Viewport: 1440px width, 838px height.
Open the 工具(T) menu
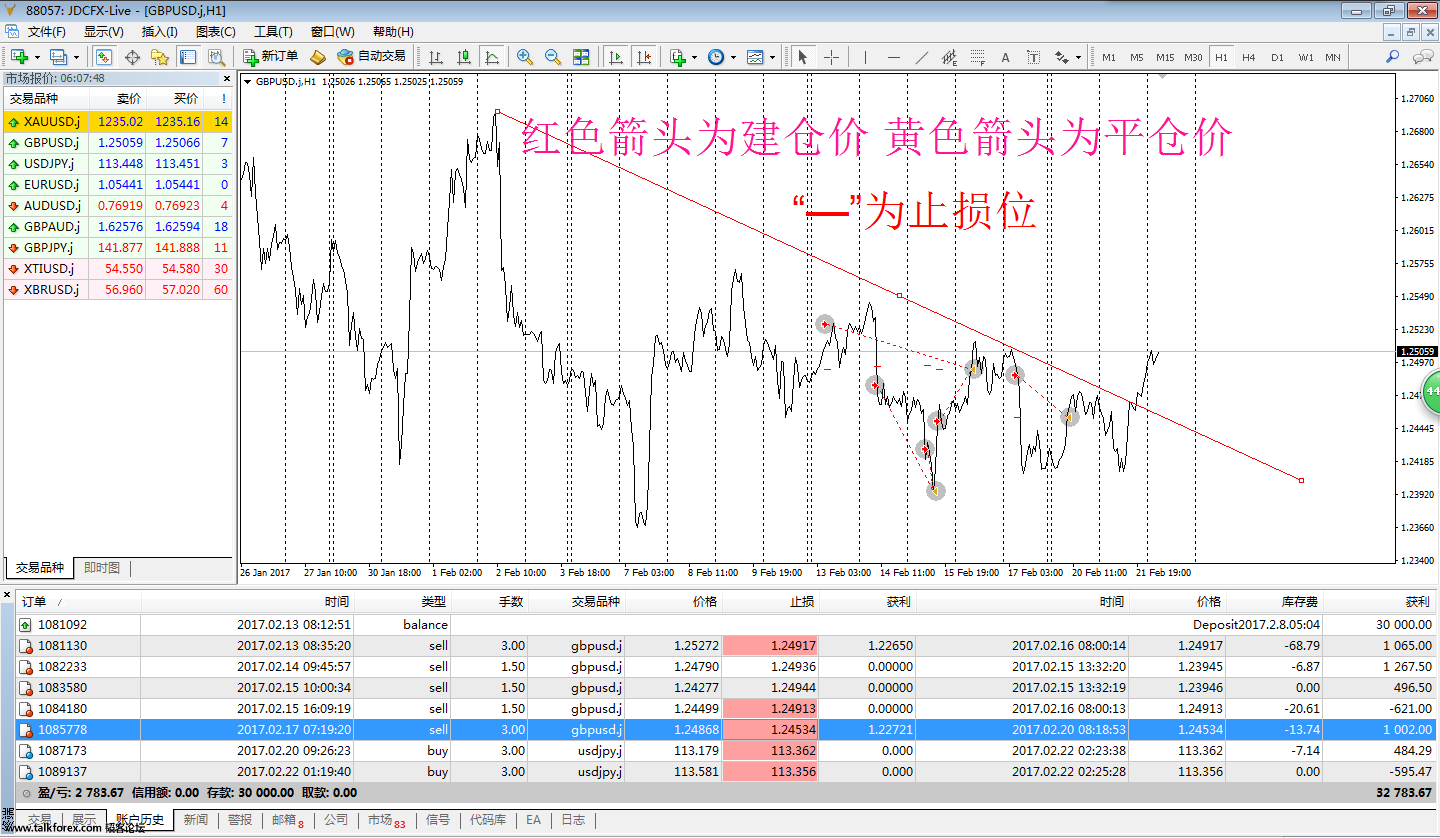273,32
